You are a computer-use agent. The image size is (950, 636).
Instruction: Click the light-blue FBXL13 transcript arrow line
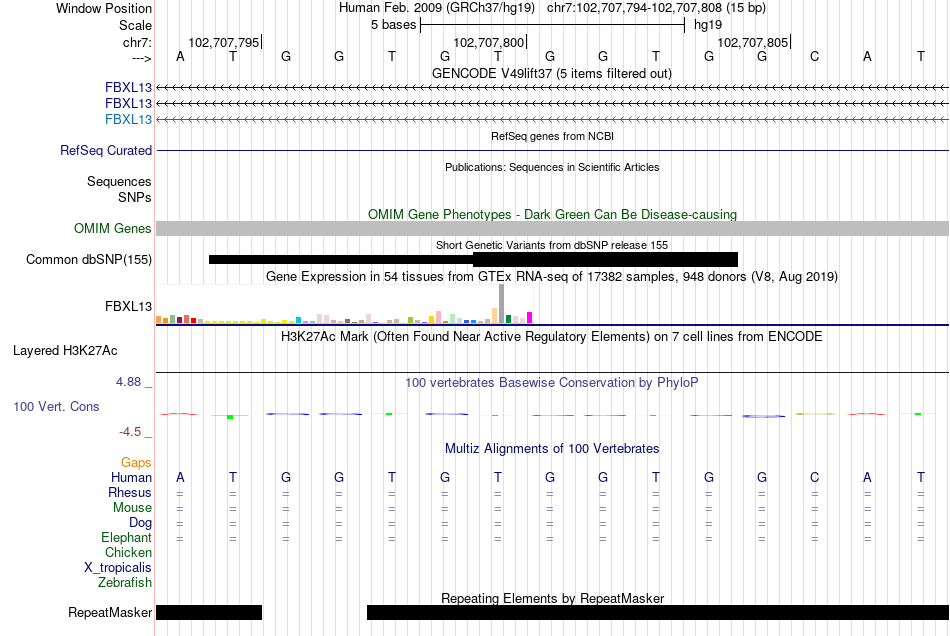(553, 120)
